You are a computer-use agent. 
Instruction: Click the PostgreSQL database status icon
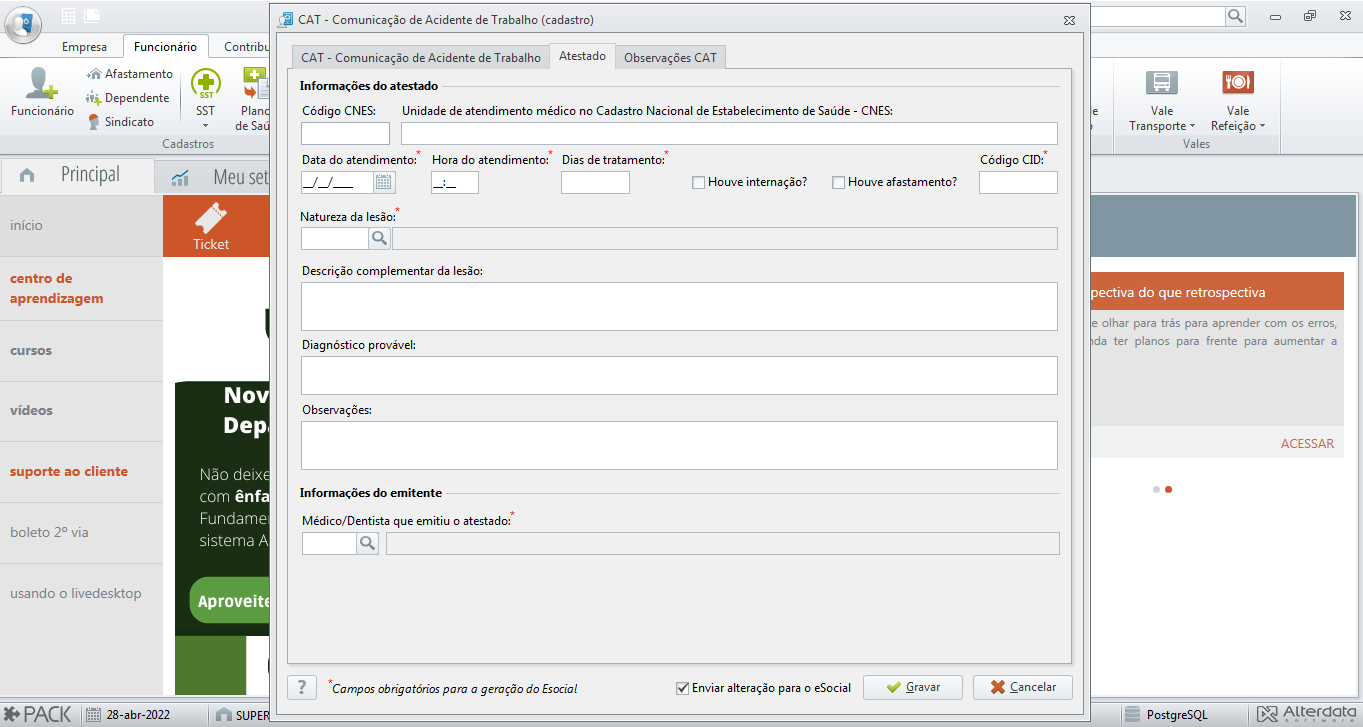coord(1133,715)
